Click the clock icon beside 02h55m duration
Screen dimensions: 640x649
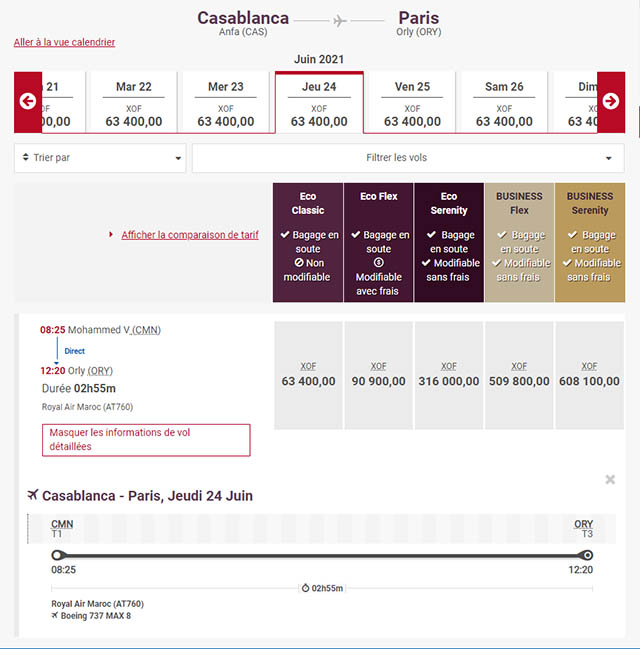coord(305,588)
